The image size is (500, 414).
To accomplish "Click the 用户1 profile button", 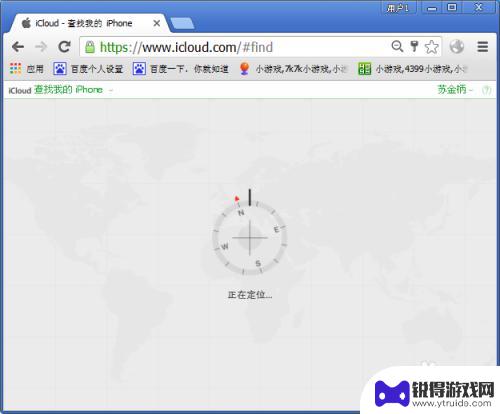I will point(398,8).
